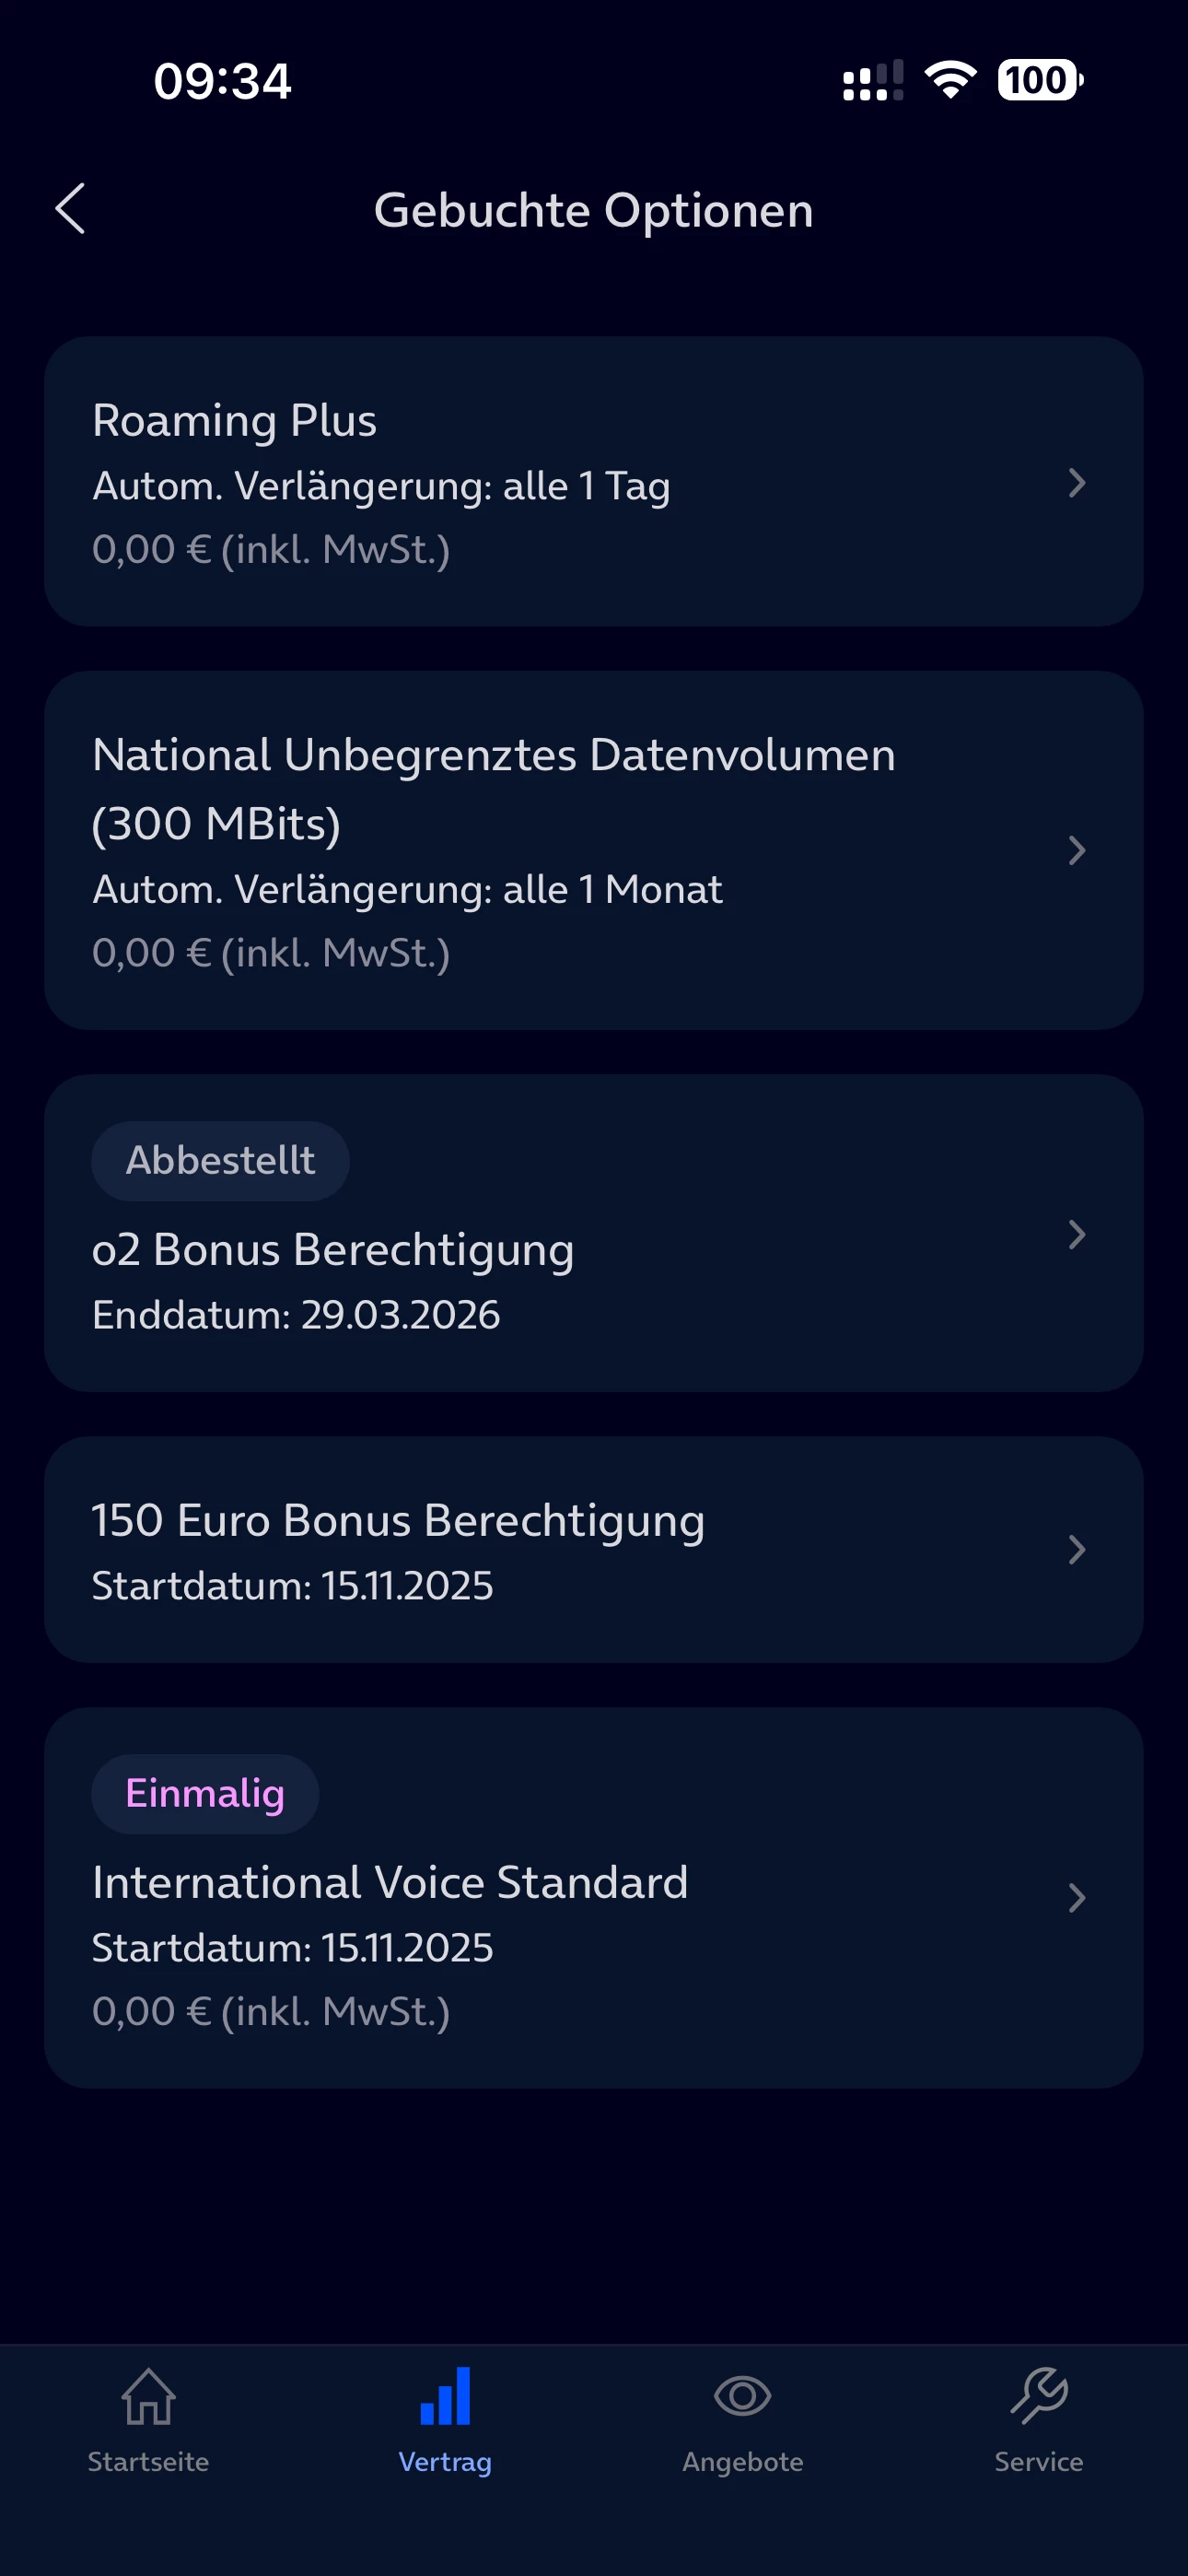Switch to the Service tab label

click(1039, 2462)
